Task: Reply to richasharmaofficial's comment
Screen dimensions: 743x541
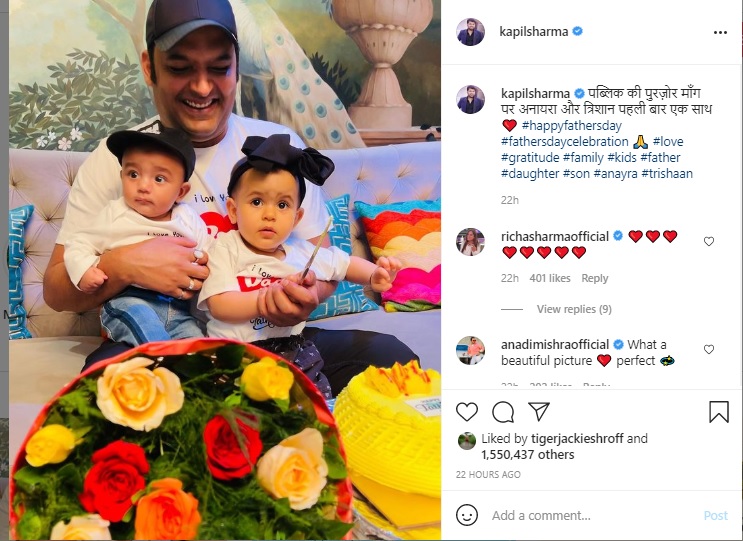Action: pyautogui.click(x=595, y=279)
